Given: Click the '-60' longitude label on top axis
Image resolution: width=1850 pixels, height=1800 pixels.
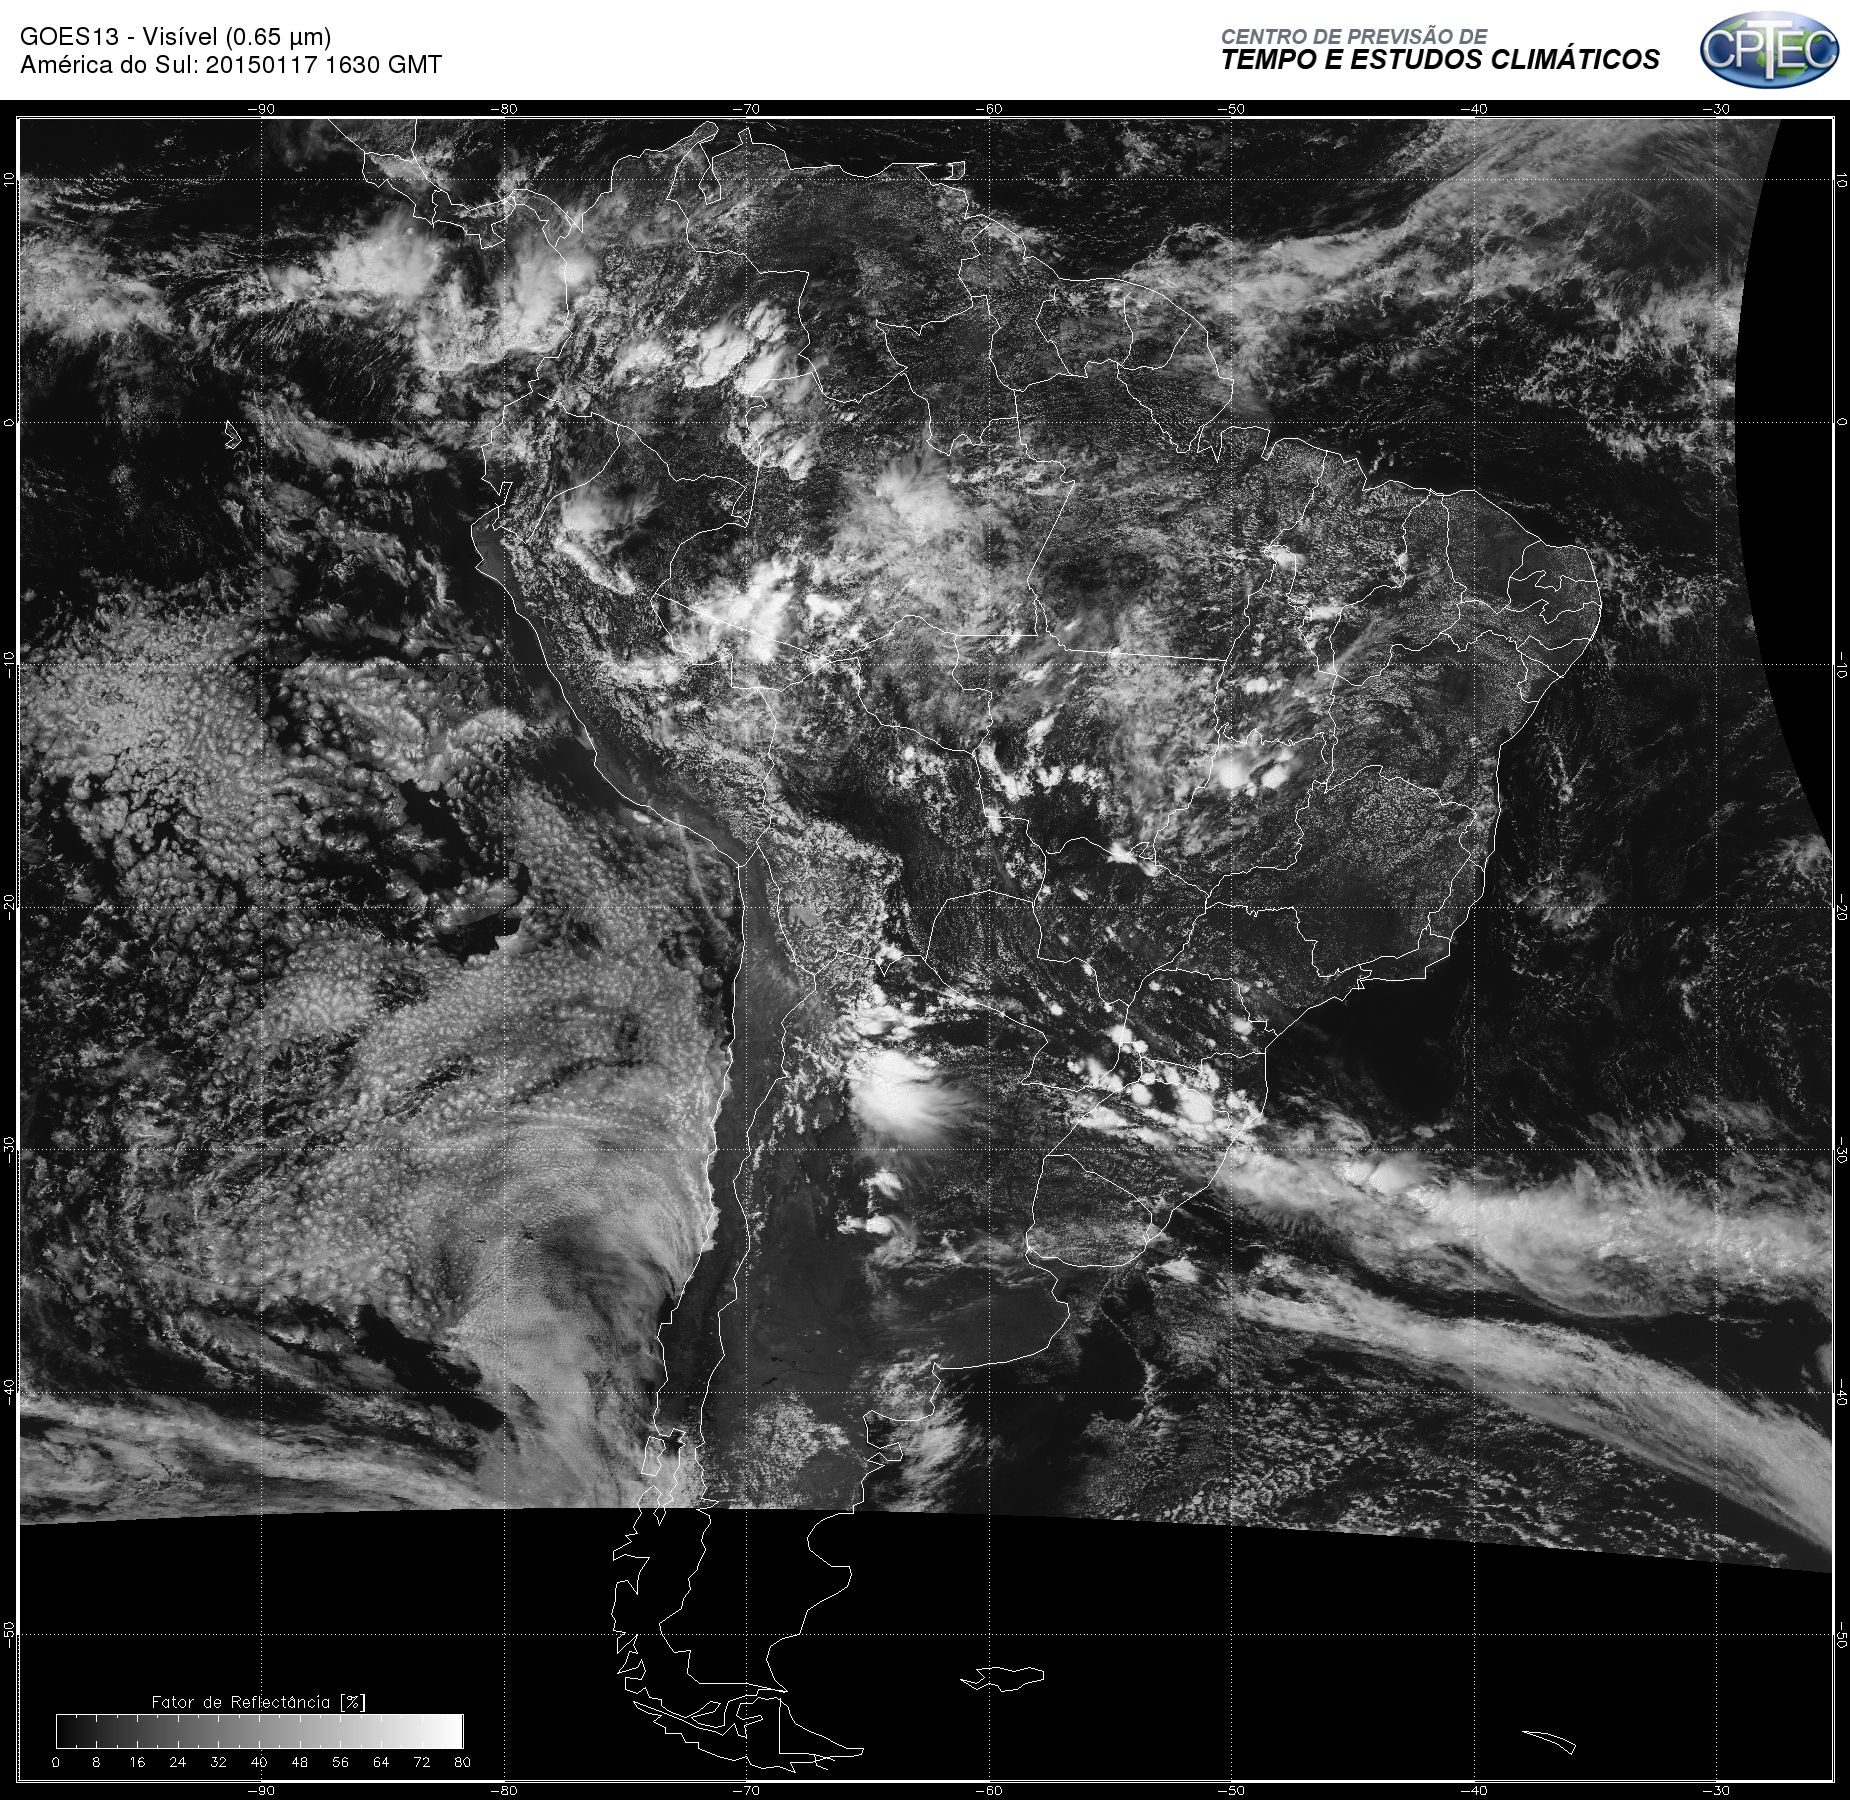Looking at the screenshot, I should [989, 109].
